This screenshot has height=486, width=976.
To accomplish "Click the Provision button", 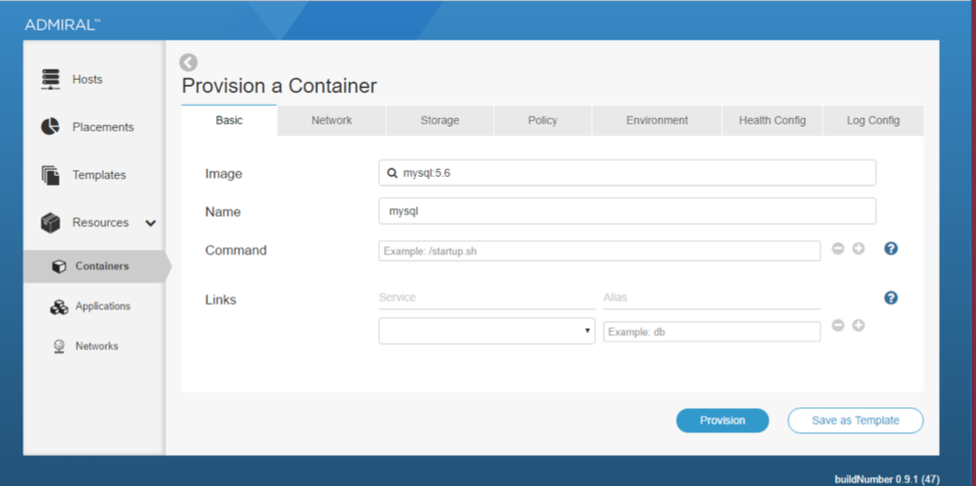I will [x=723, y=421].
